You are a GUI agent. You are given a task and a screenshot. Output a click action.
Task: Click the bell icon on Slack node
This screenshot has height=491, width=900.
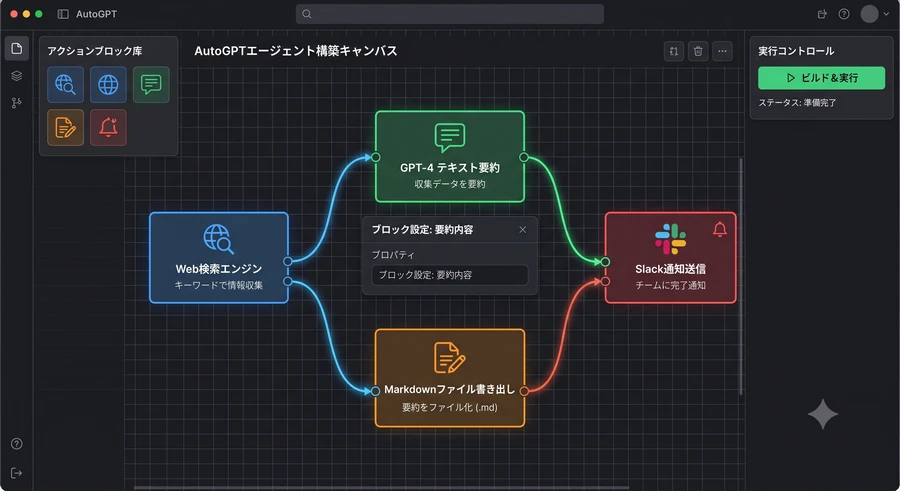click(720, 230)
